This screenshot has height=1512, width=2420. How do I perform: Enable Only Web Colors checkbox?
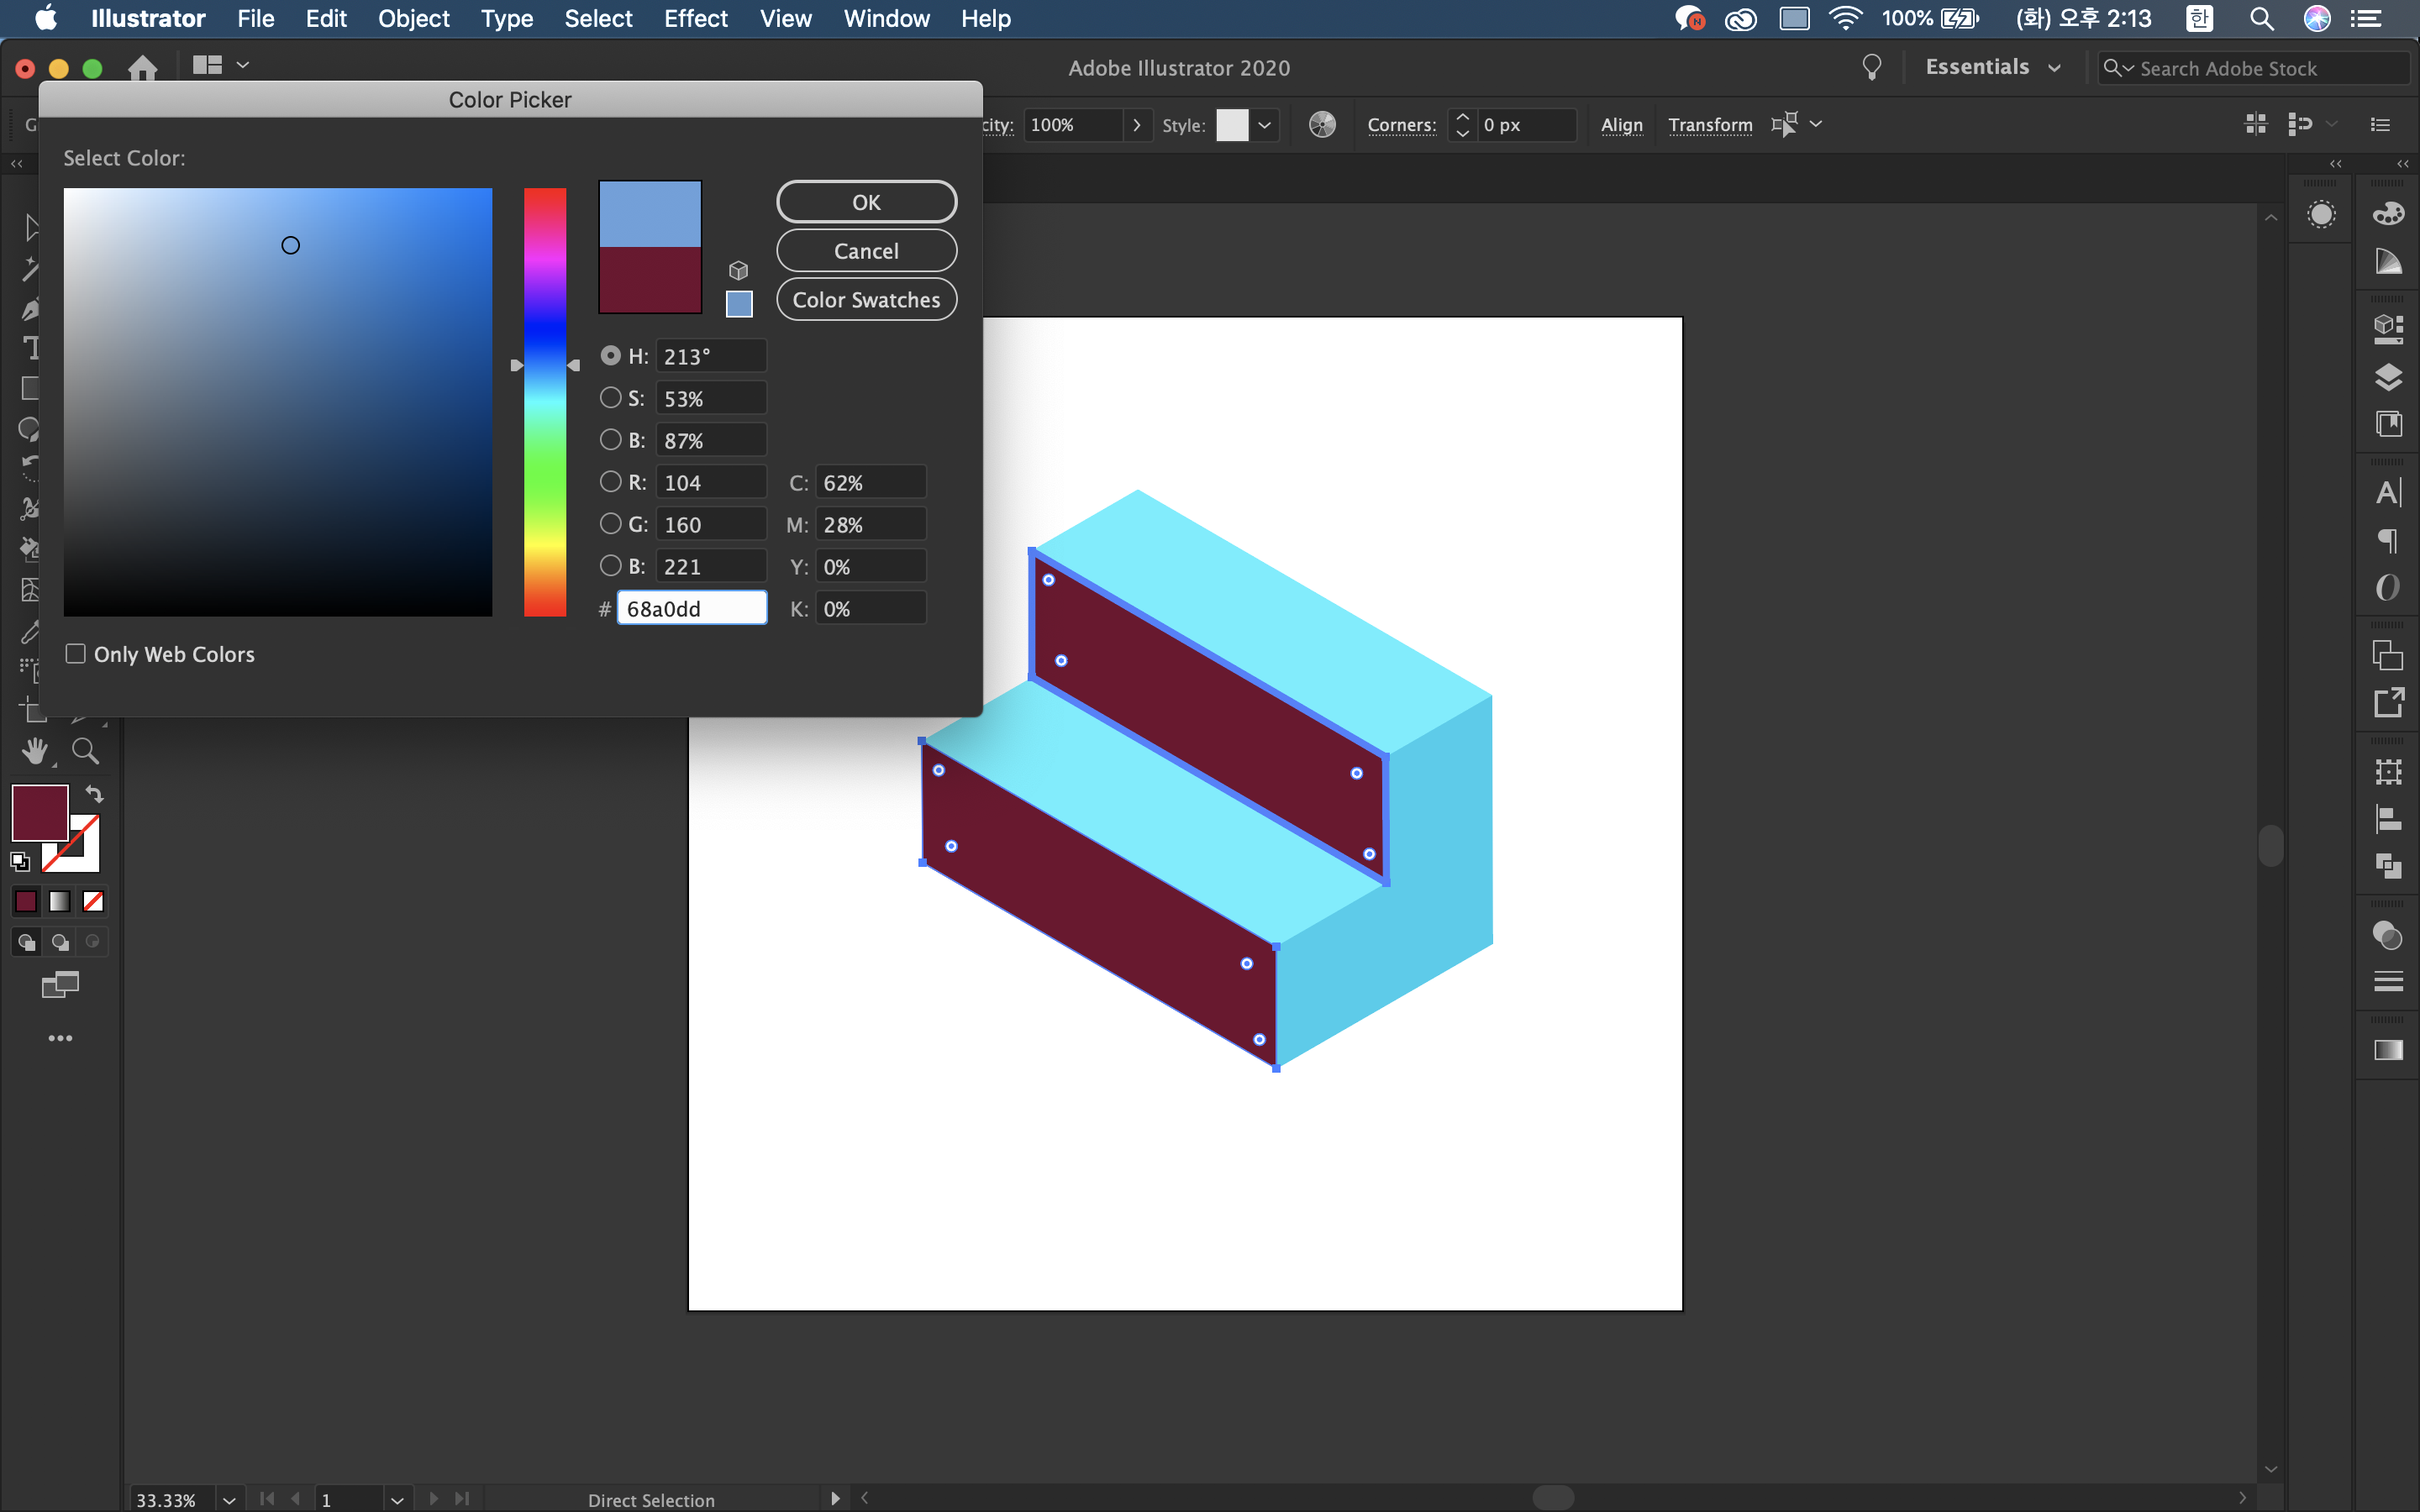click(76, 654)
